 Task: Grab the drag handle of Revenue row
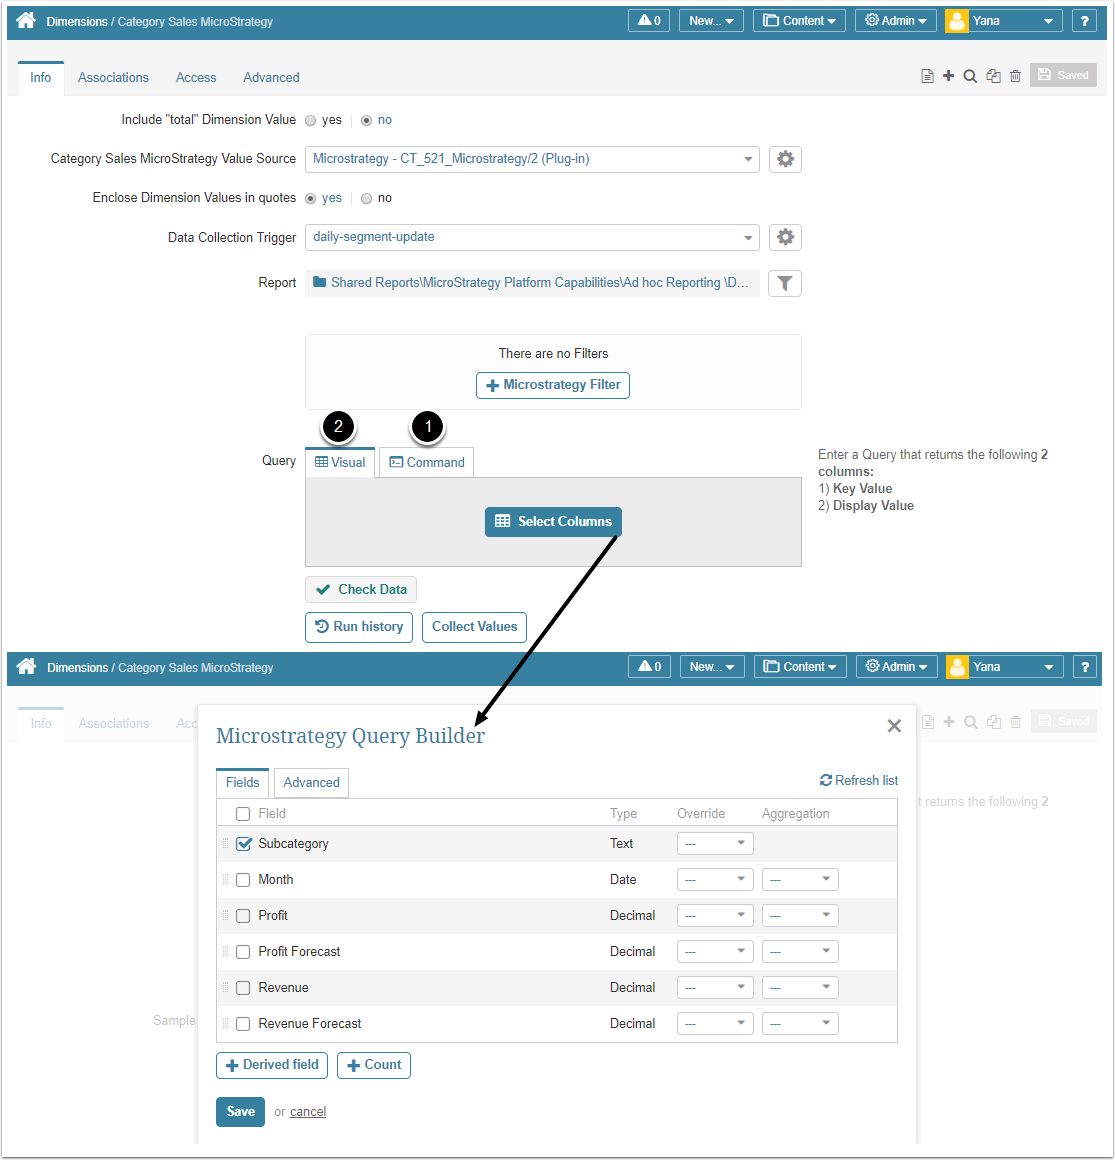226,988
